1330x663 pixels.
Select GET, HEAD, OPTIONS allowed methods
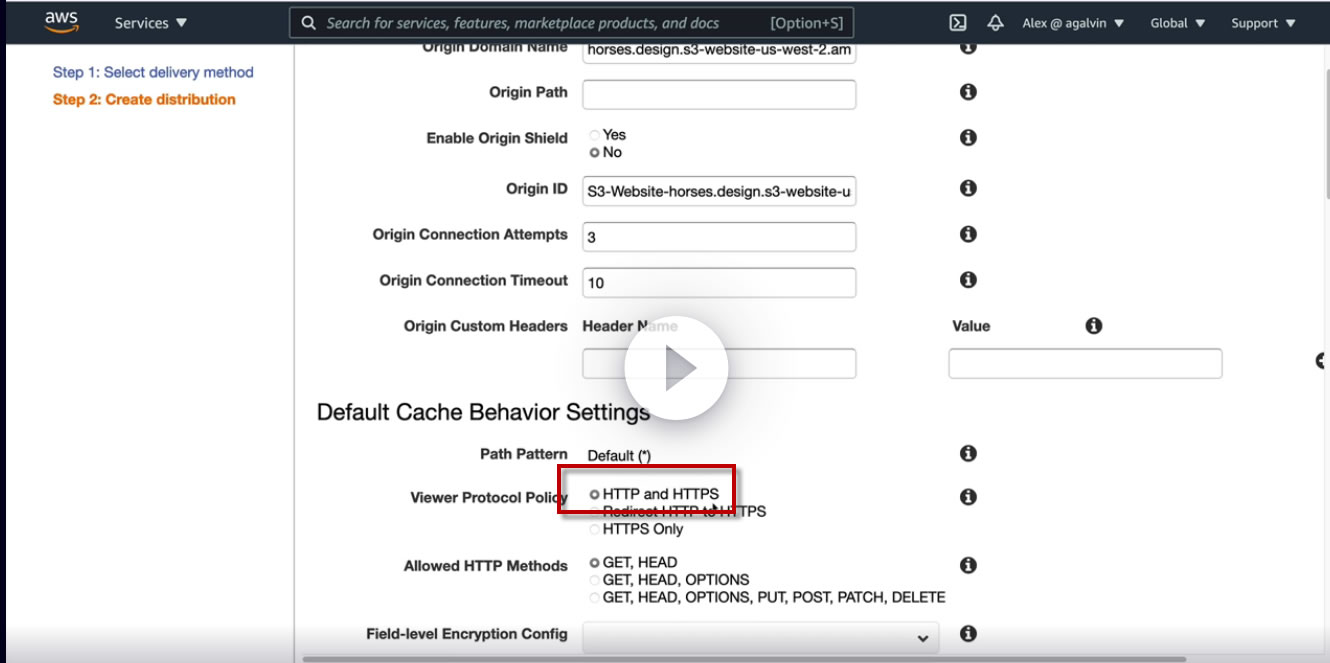click(x=595, y=580)
